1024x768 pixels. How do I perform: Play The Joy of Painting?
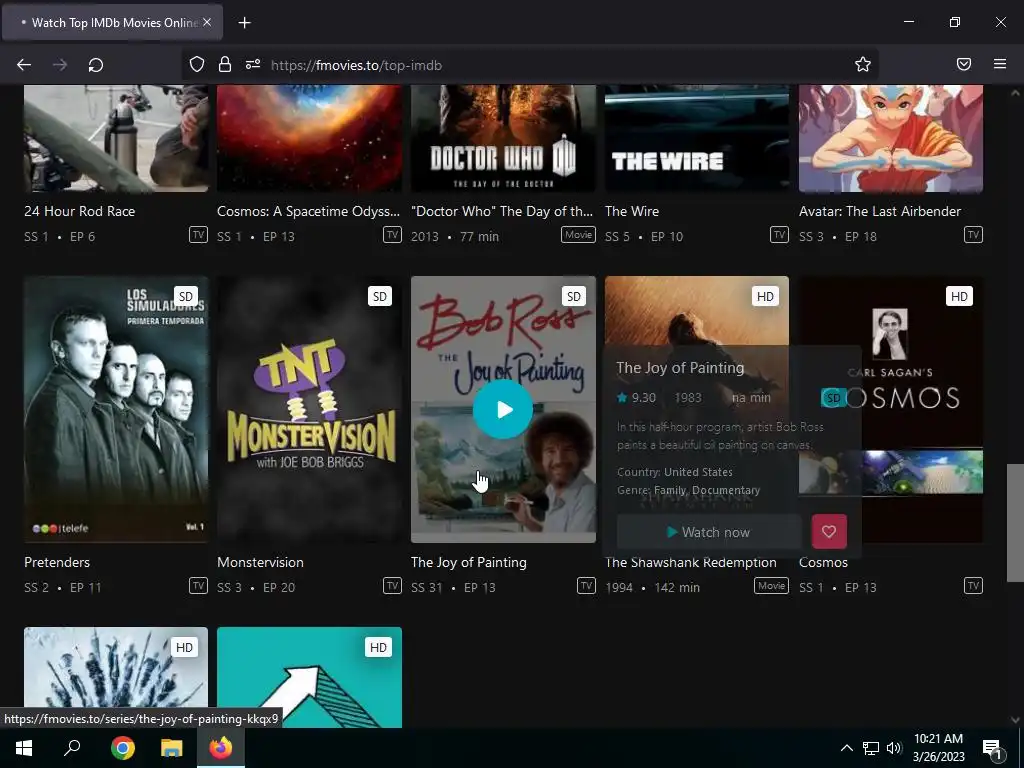tap(503, 409)
